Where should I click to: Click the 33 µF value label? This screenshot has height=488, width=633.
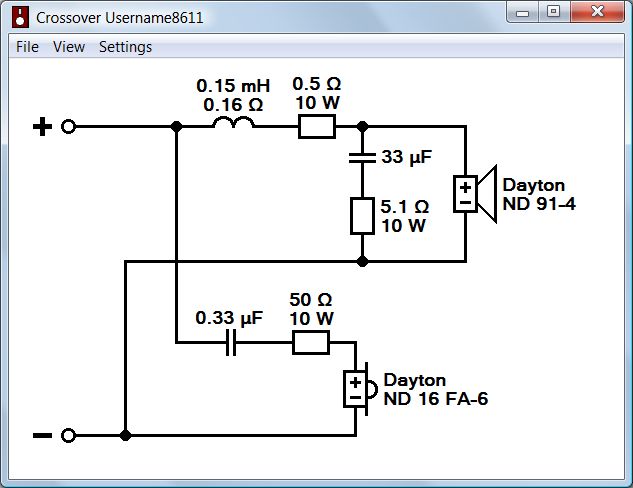407,157
